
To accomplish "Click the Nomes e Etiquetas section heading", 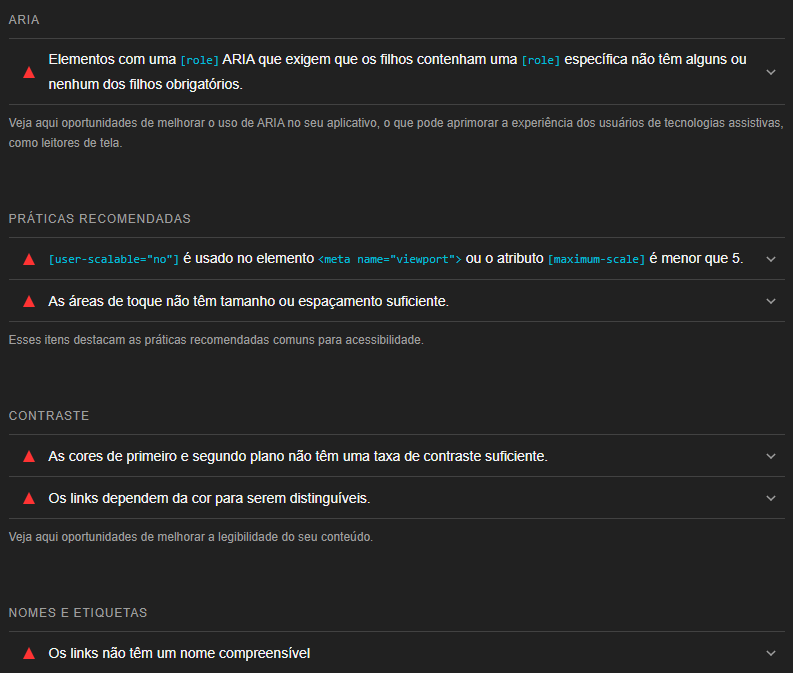I will point(78,612).
